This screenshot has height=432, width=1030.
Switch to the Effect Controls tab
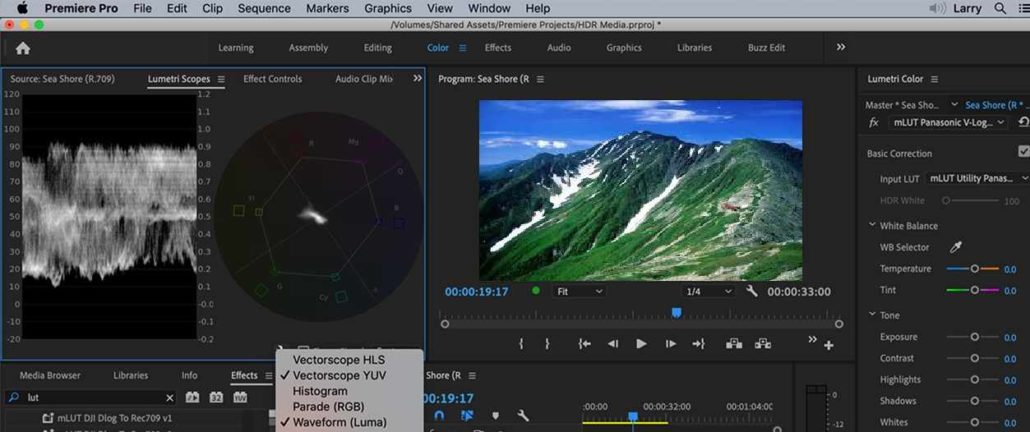(272, 79)
